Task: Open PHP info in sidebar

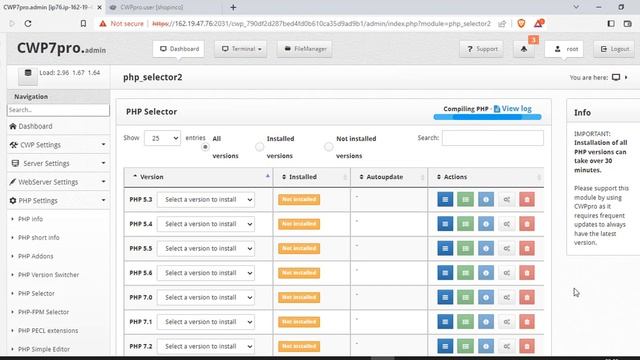Action: click(x=30, y=219)
